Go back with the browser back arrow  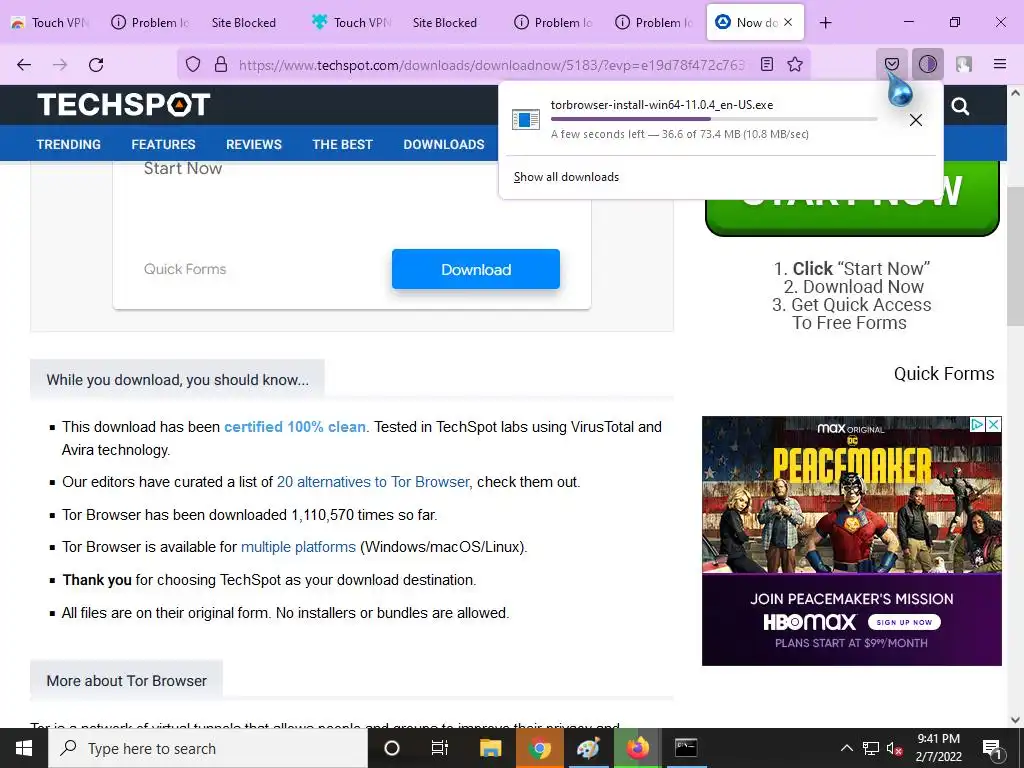[24, 64]
